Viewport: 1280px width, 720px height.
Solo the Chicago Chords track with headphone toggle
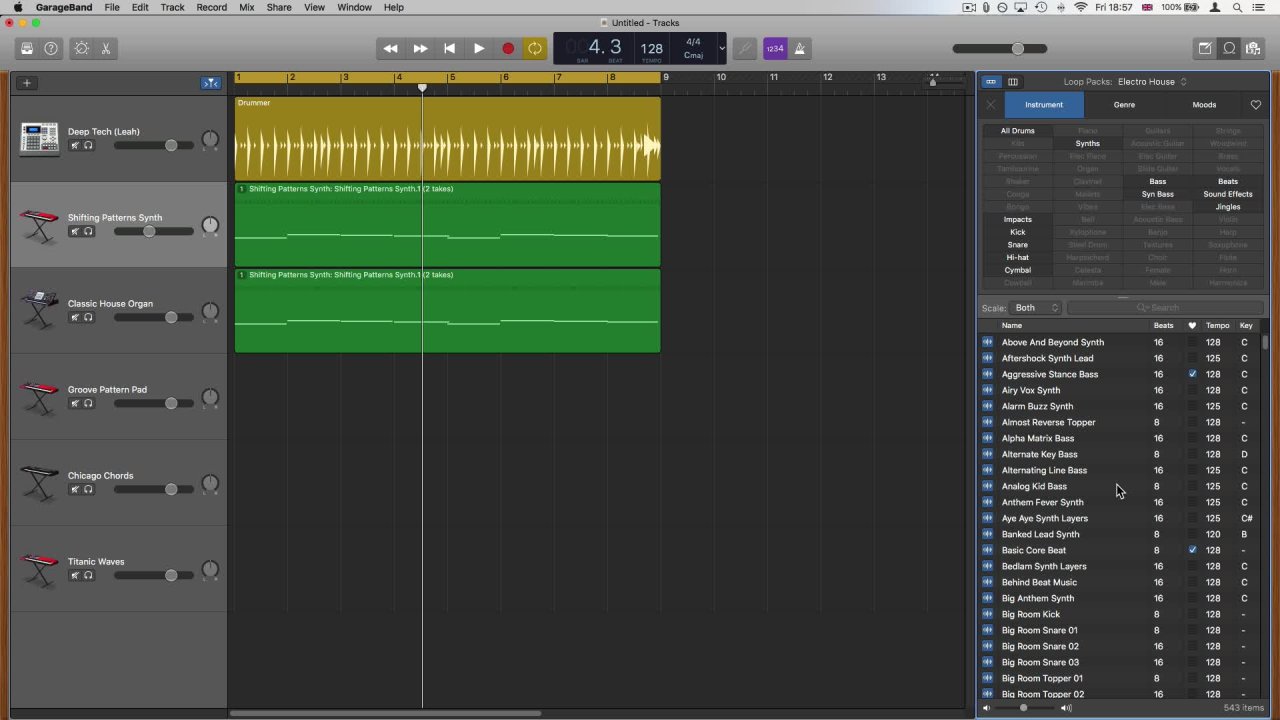(88, 489)
